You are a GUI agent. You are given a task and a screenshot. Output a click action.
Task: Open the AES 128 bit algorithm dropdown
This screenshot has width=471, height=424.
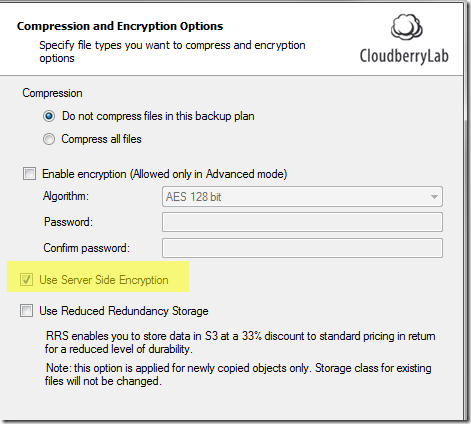[x=302, y=197]
